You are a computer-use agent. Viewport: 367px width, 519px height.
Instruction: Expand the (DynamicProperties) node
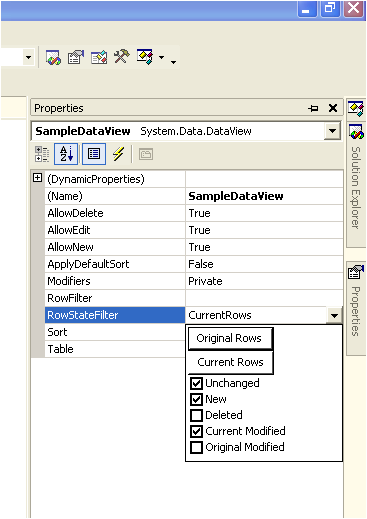tap(38, 178)
